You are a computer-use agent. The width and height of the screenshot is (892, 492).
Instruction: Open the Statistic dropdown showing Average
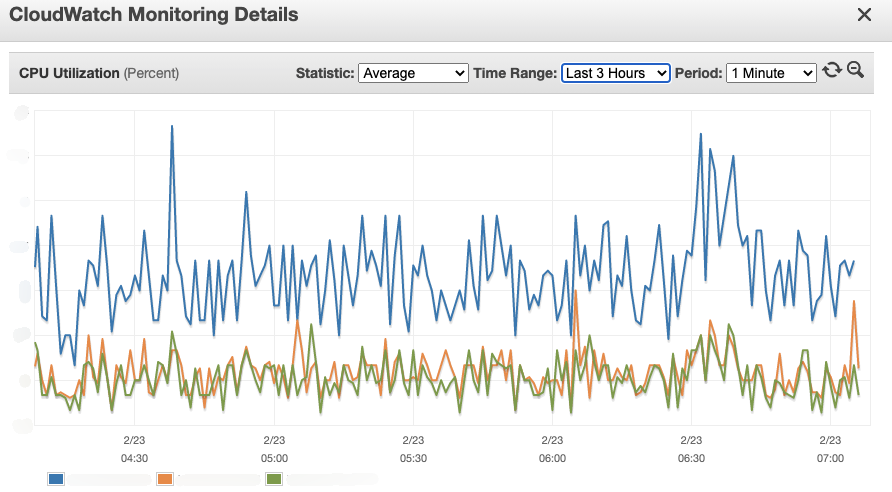click(413, 73)
